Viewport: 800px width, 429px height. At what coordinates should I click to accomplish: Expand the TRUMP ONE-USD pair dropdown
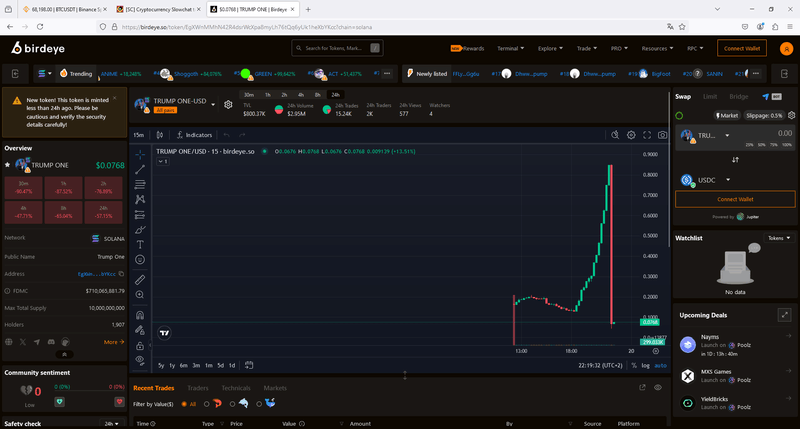[x=213, y=105]
